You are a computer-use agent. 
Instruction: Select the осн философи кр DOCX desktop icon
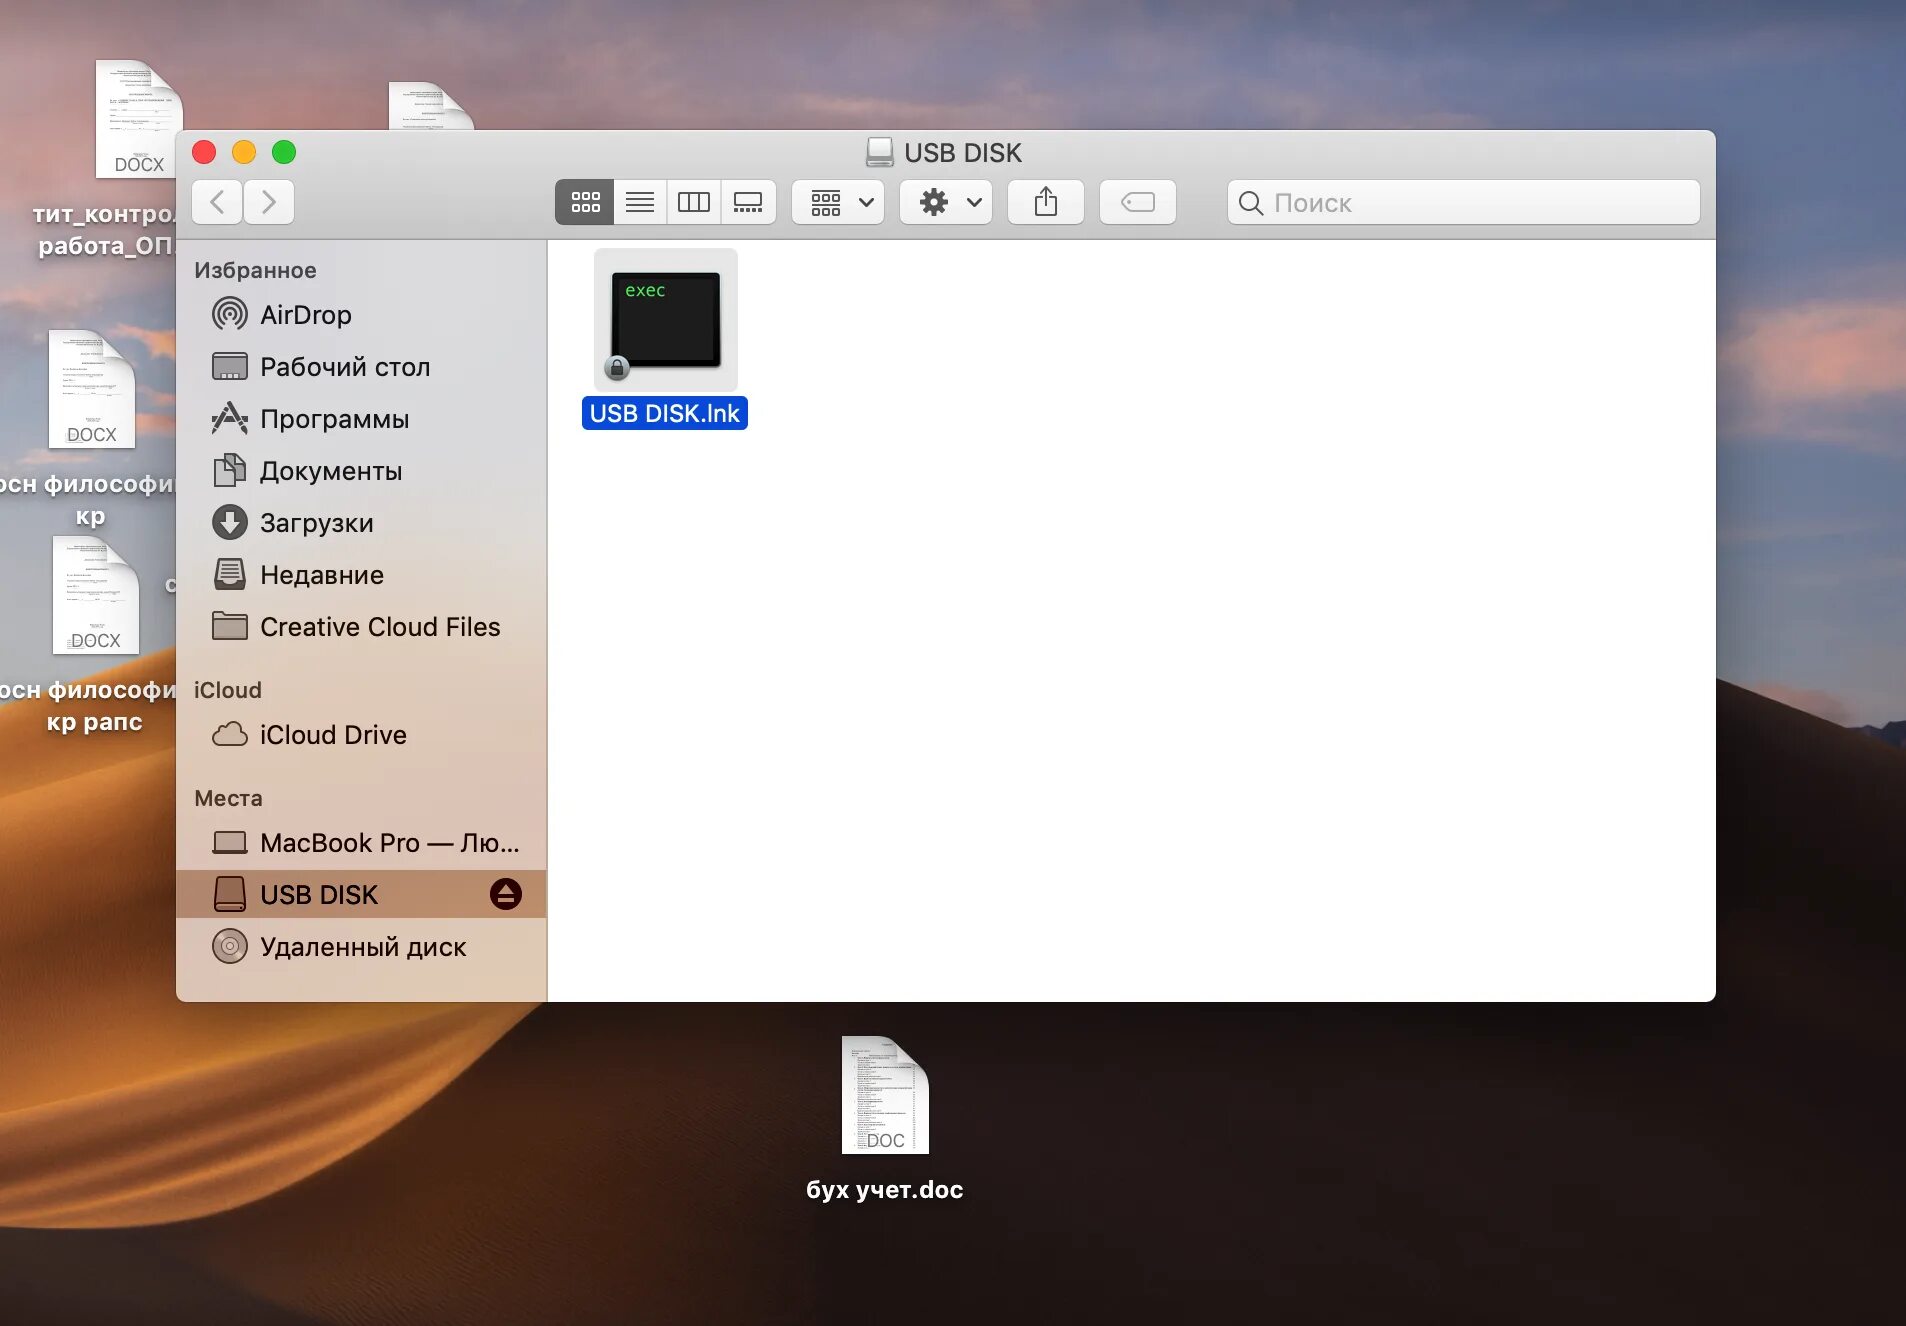[92, 389]
